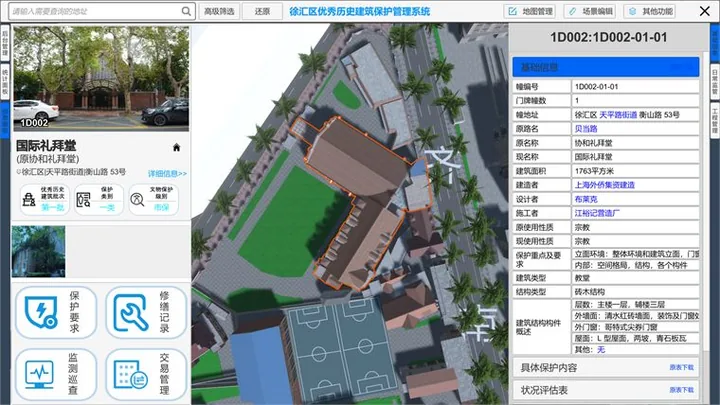Open the 上海外侨集资建造 builder link
Viewport: 720px width, 405px height.
coord(605,185)
